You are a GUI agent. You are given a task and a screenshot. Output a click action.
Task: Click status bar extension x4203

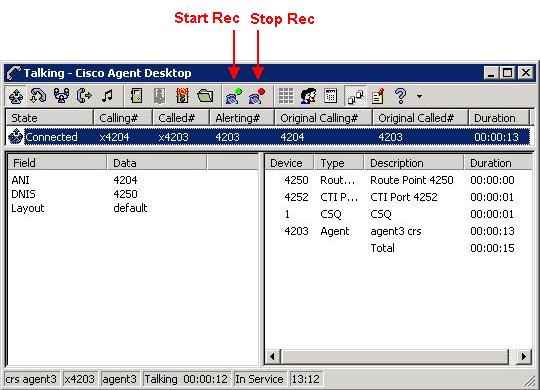(x=80, y=379)
